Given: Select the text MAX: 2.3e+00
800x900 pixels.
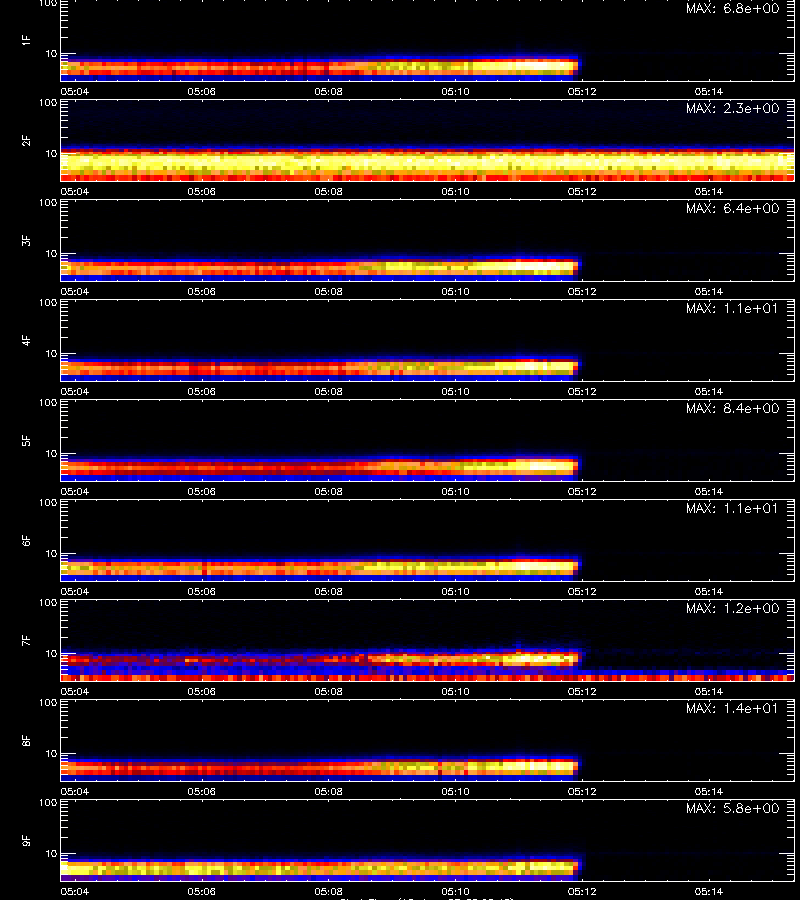Looking at the screenshot, I should click(732, 108).
